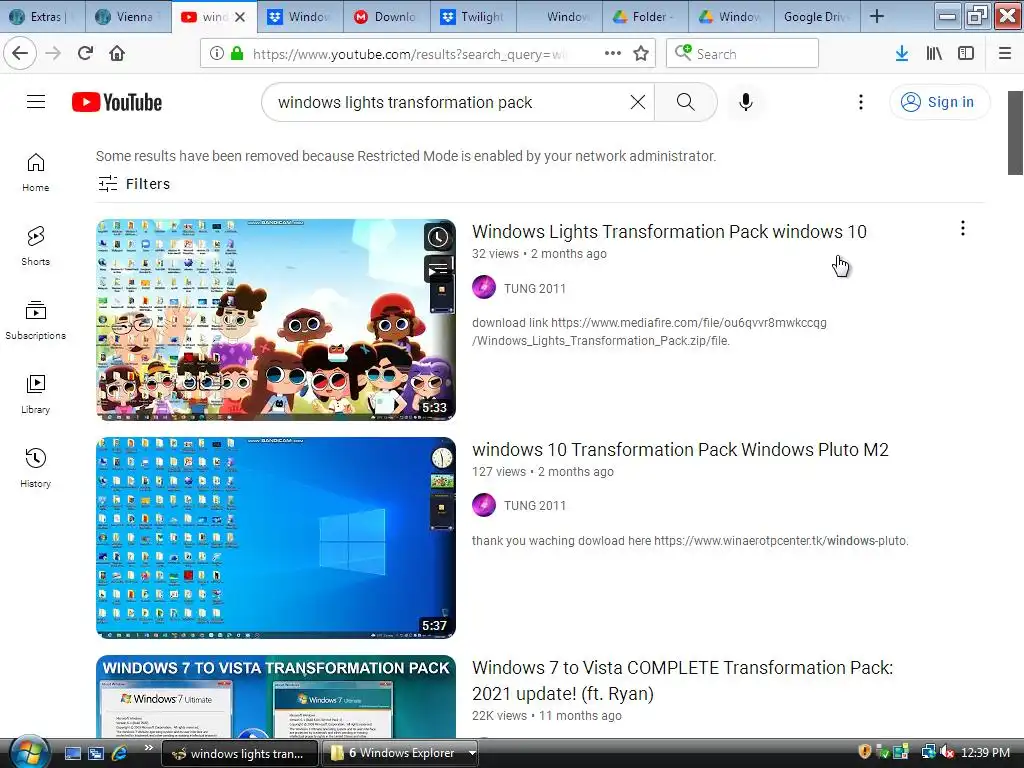This screenshot has width=1024, height=768.
Task: Expand quick launch overflow chevron
Action: tap(148, 748)
